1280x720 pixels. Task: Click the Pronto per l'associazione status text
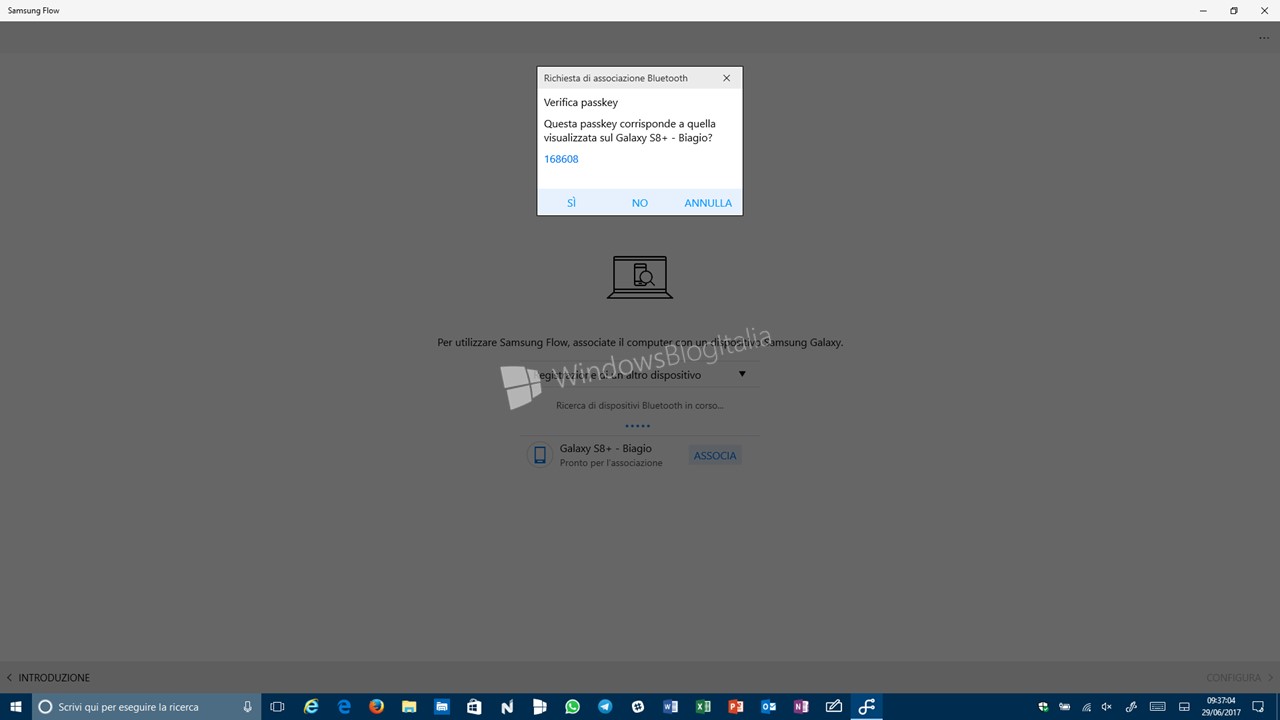tap(611, 463)
